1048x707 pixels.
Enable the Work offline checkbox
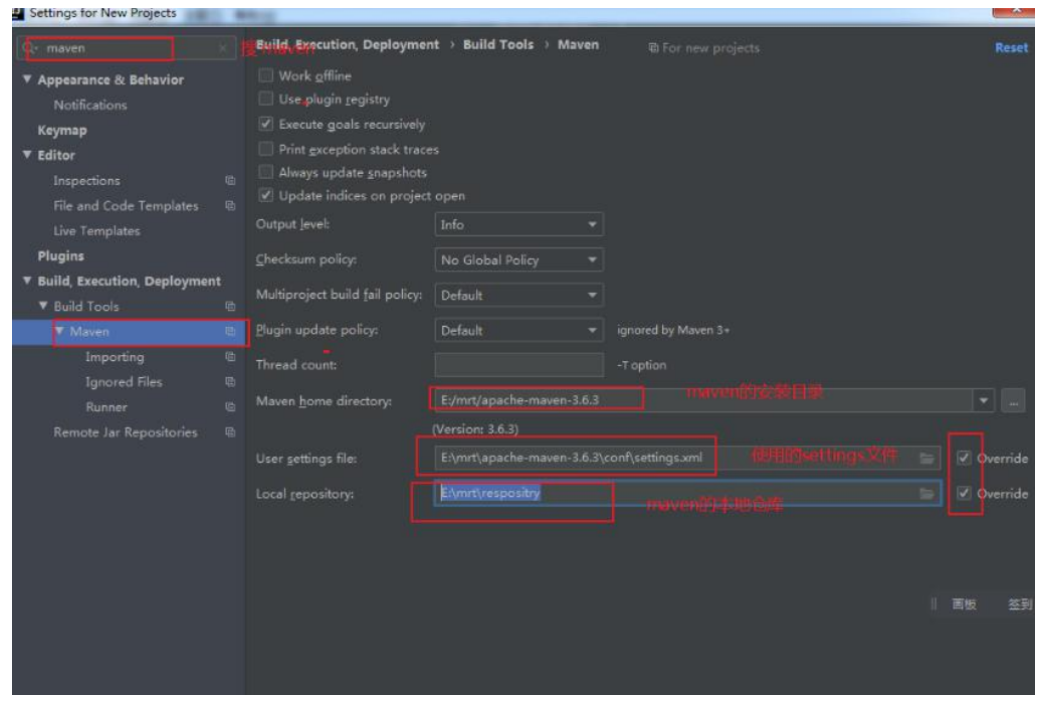[x=266, y=75]
